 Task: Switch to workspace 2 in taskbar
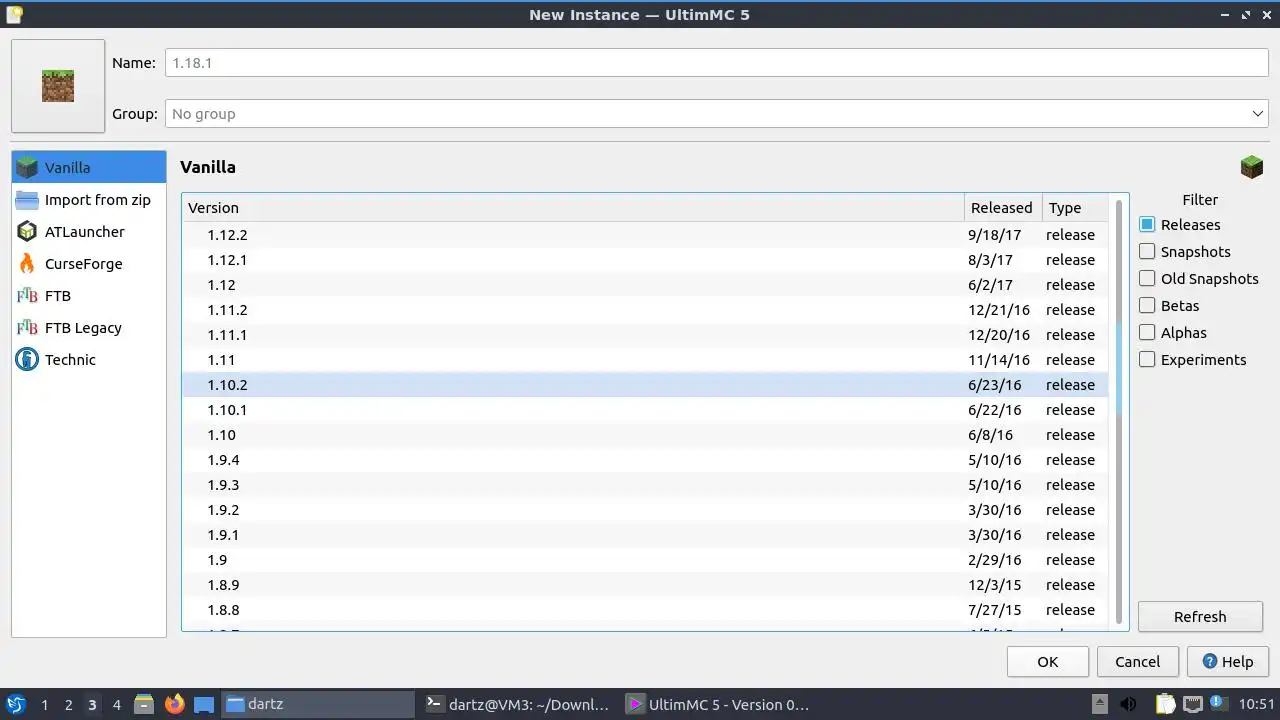click(x=68, y=705)
